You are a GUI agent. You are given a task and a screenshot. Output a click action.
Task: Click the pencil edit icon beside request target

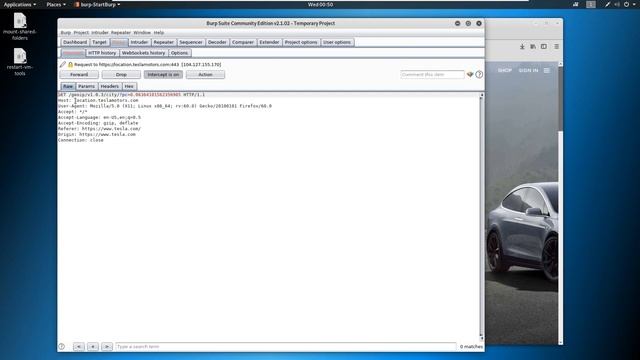62,64
